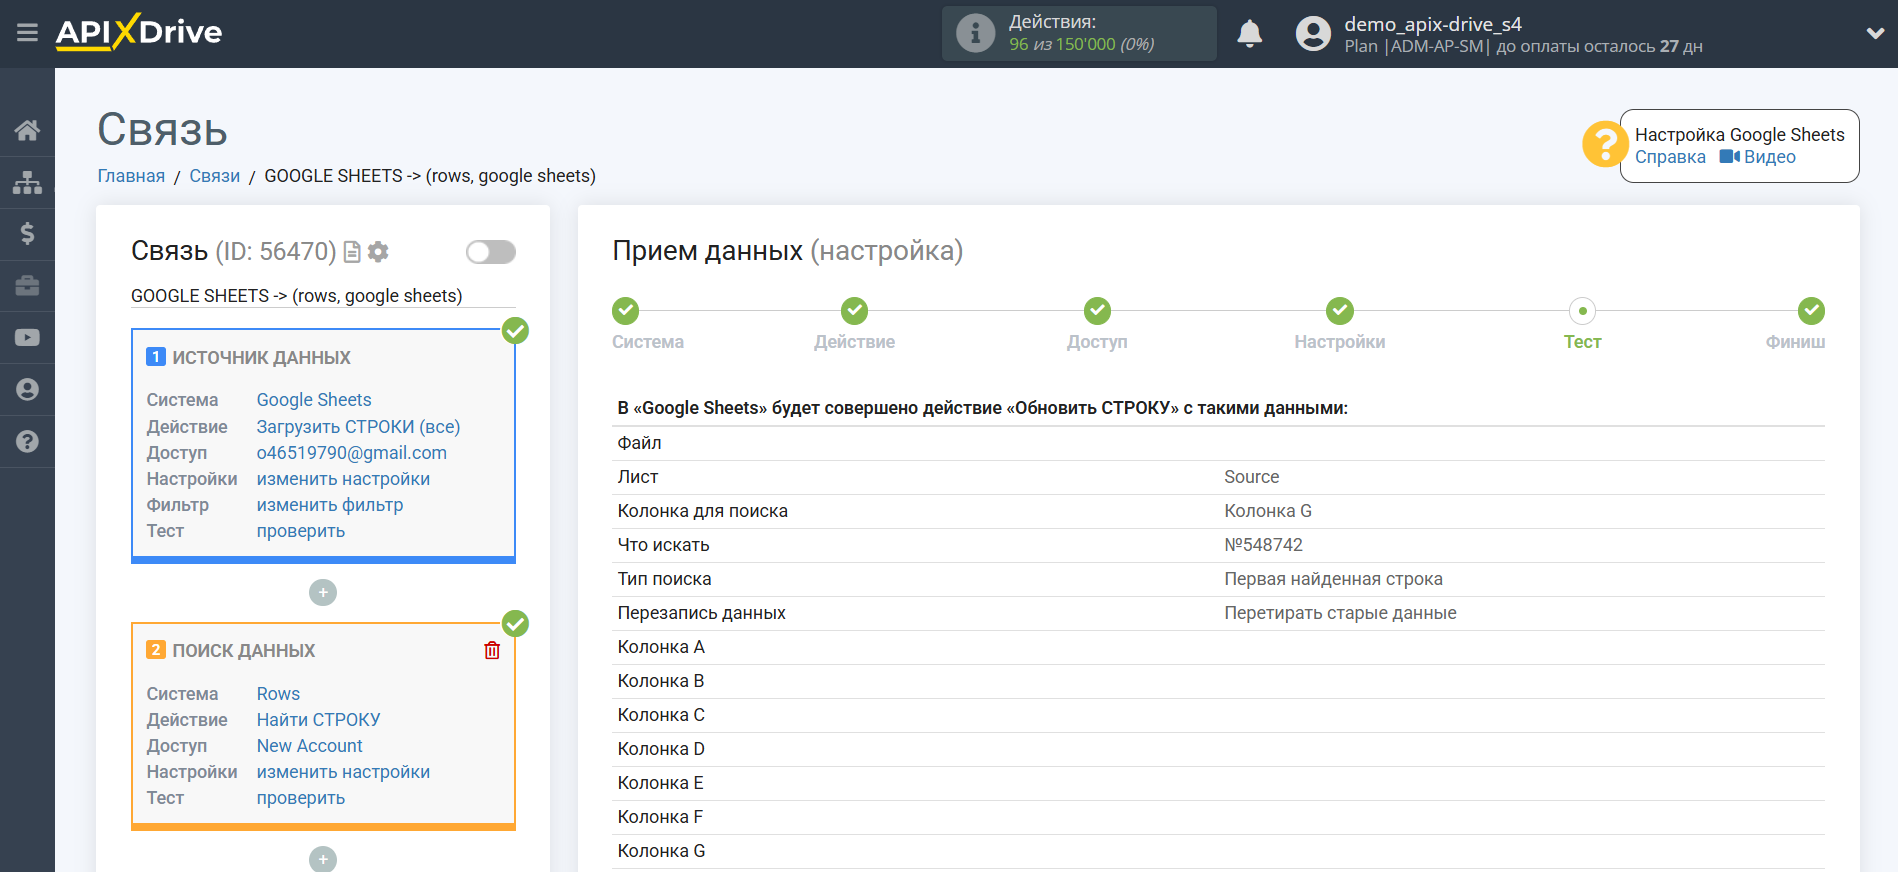Open the billing dollar icon in sidebar
This screenshot has height=872, width=1898.
[27, 234]
